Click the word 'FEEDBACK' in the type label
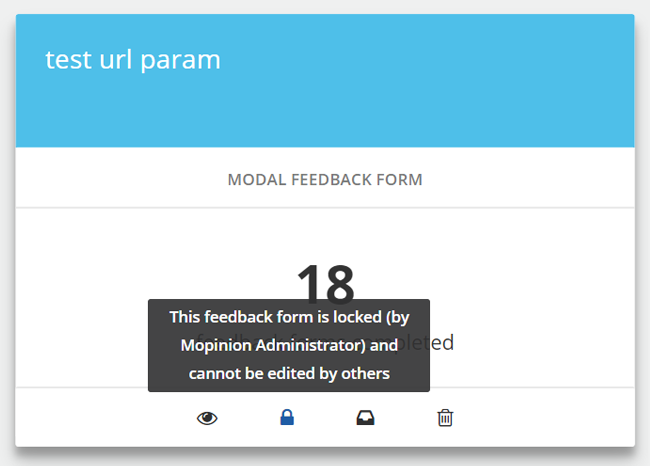 click(x=328, y=180)
